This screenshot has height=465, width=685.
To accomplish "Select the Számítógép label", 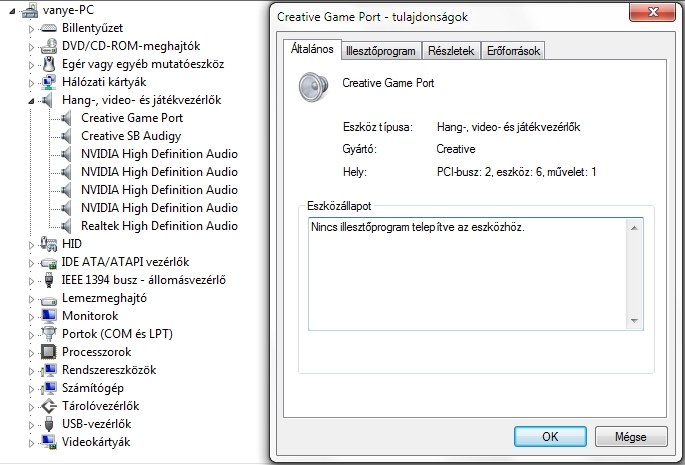I will coord(93,388).
